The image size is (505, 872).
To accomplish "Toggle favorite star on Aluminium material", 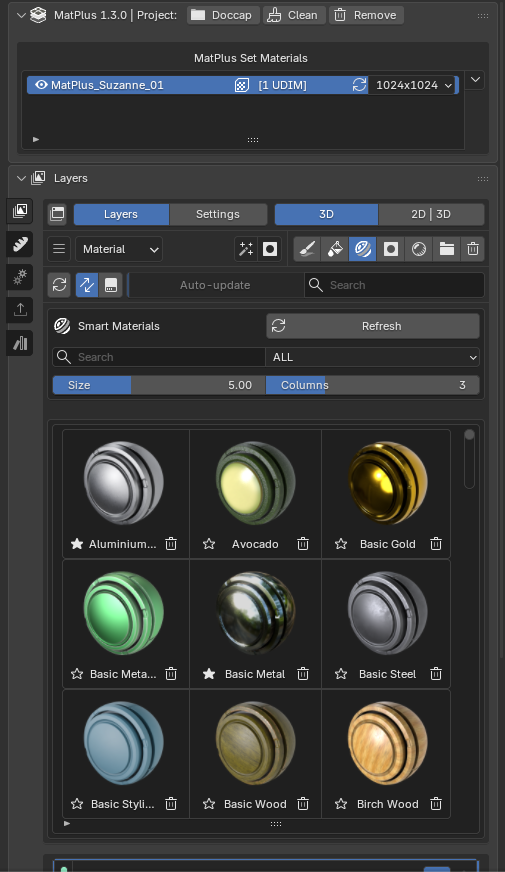I will pyautogui.click(x=77, y=544).
